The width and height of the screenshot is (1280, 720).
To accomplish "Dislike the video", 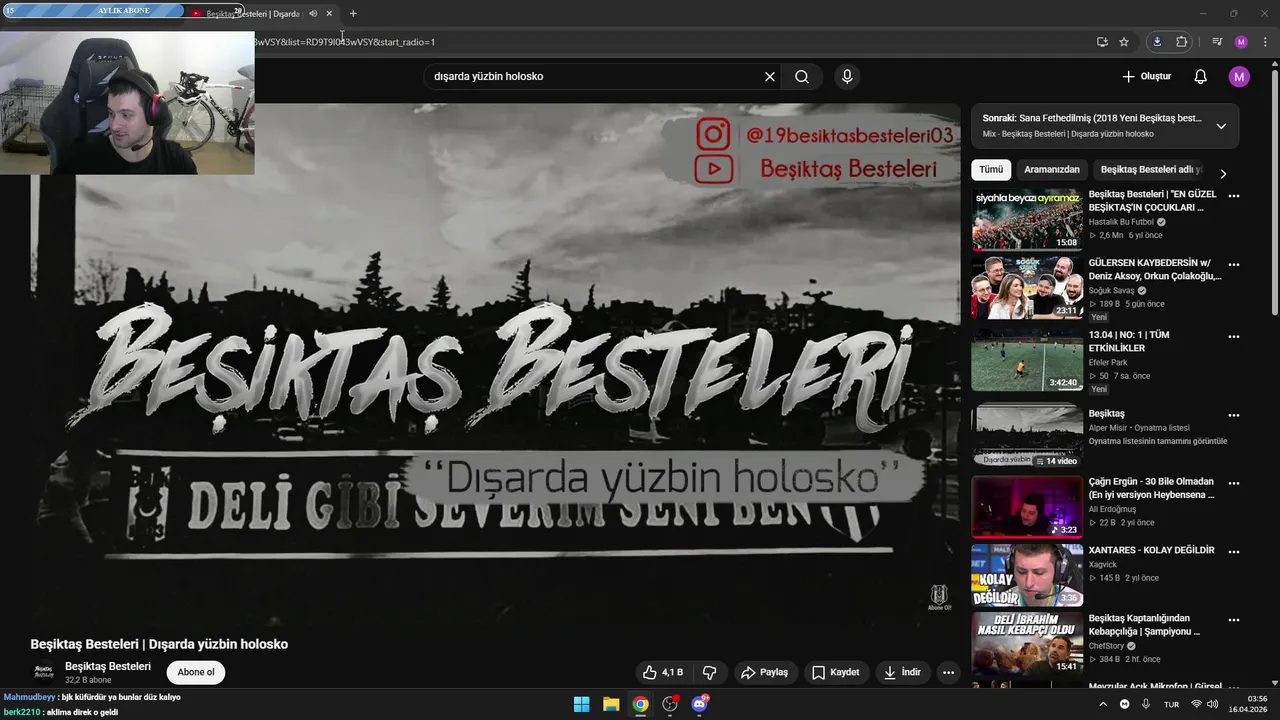I will [709, 672].
